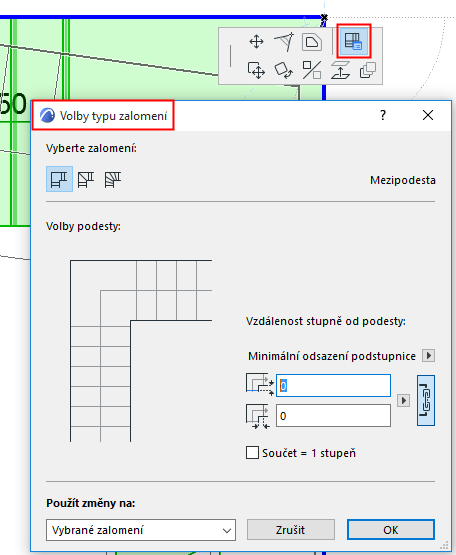
Task: Click the landing preview diagram
Action: tap(141, 351)
